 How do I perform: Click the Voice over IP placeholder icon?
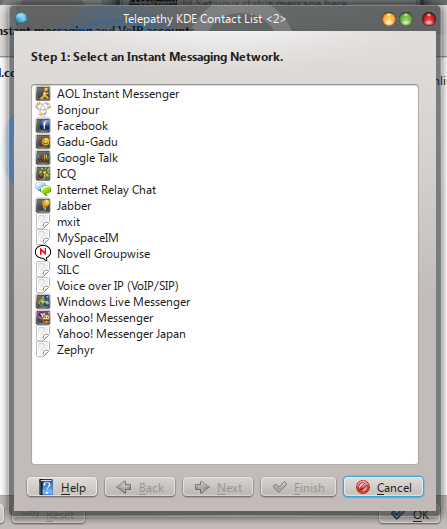[x=43, y=285]
